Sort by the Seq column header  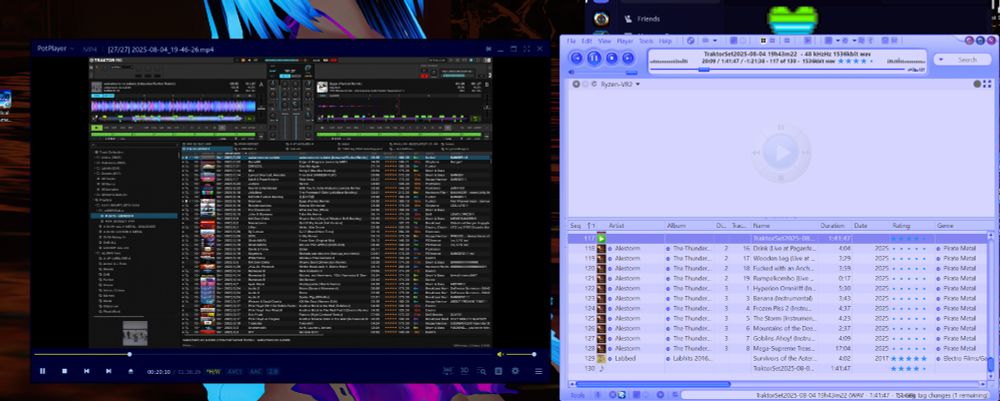click(576, 226)
